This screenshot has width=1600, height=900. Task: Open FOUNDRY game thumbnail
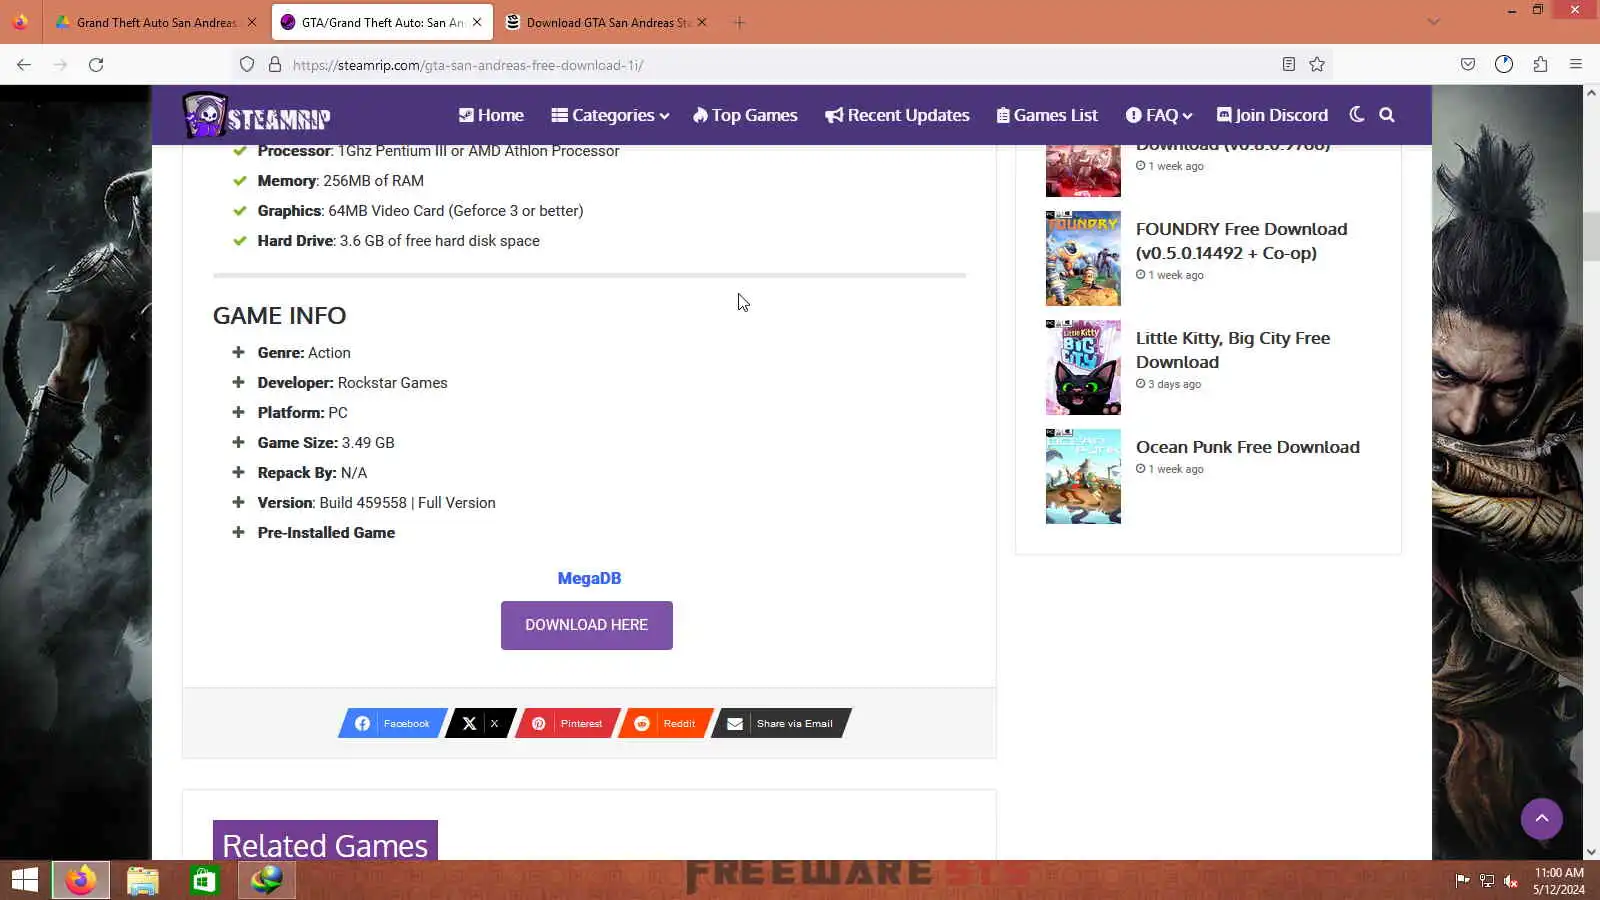pyautogui.click(x=1083, y=258)
